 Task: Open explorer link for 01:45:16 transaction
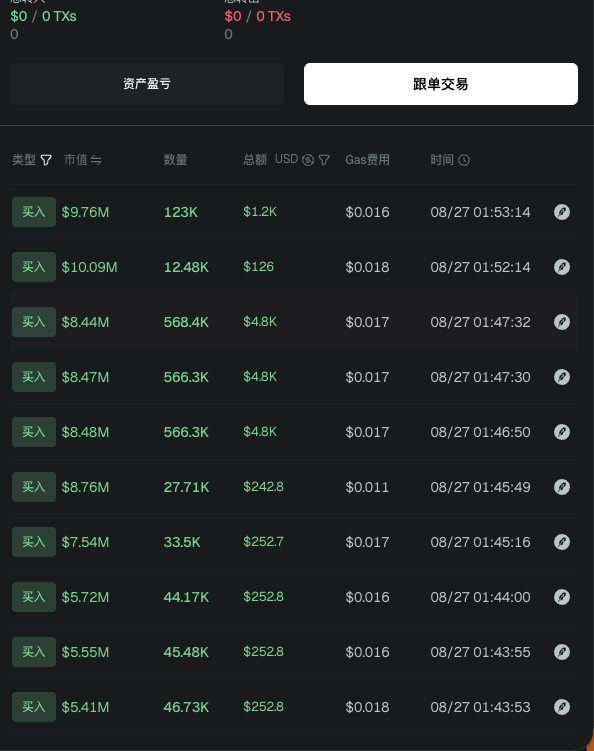[562, 542]
